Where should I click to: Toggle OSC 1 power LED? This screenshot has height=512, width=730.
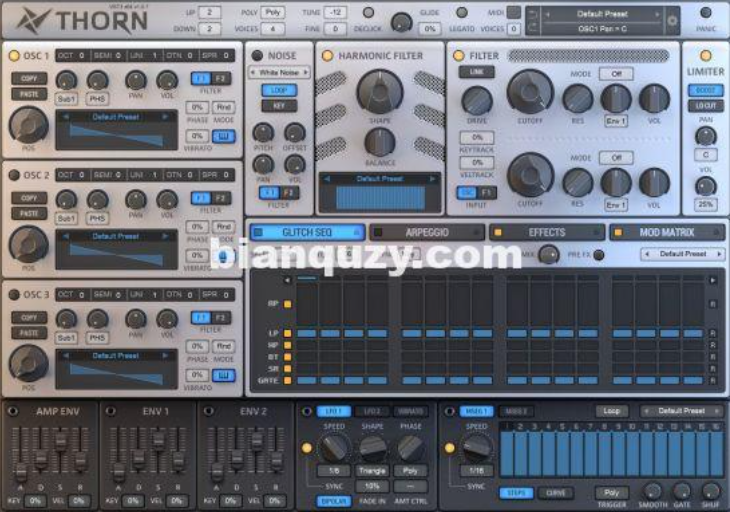point(14,56)
